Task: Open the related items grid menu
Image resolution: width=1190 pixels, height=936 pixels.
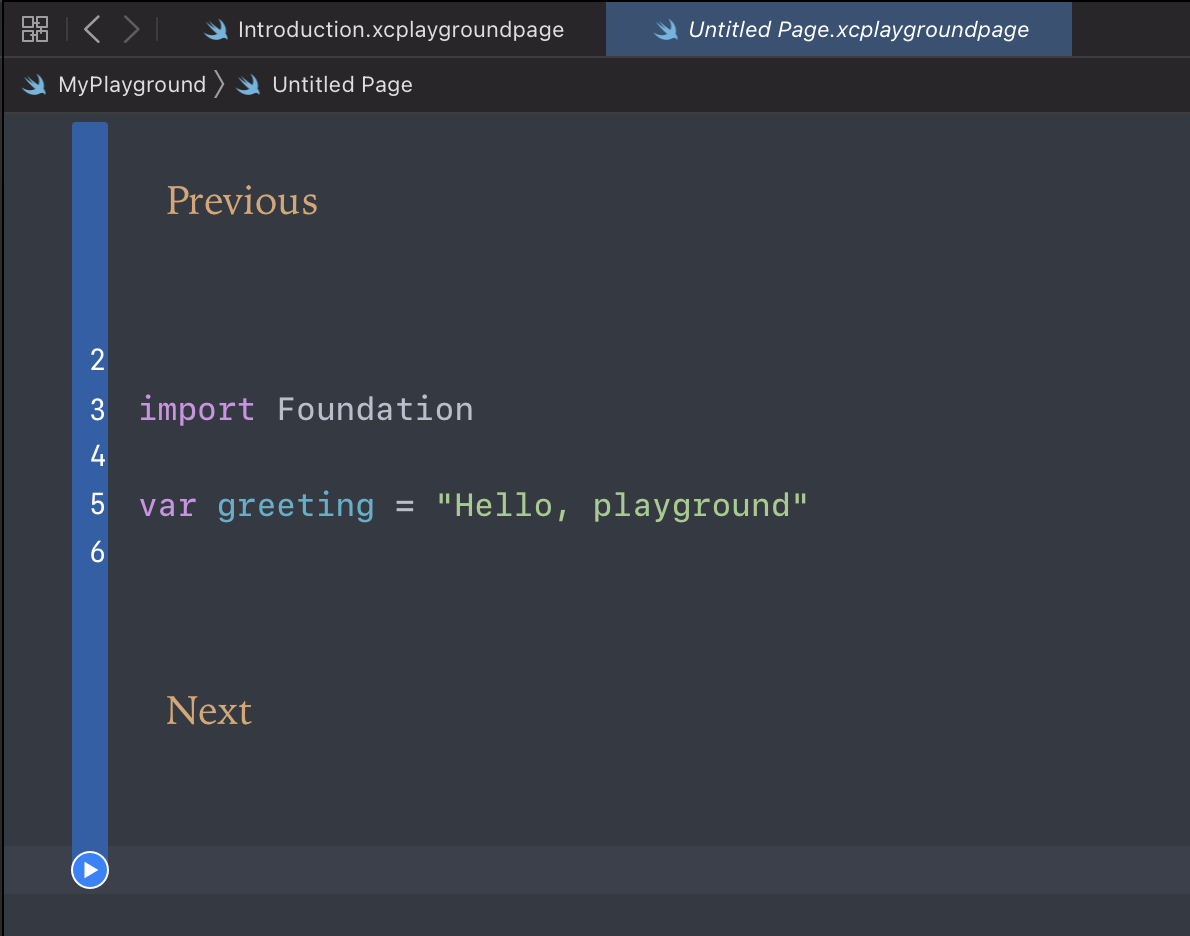Action: tap(35, 29)
